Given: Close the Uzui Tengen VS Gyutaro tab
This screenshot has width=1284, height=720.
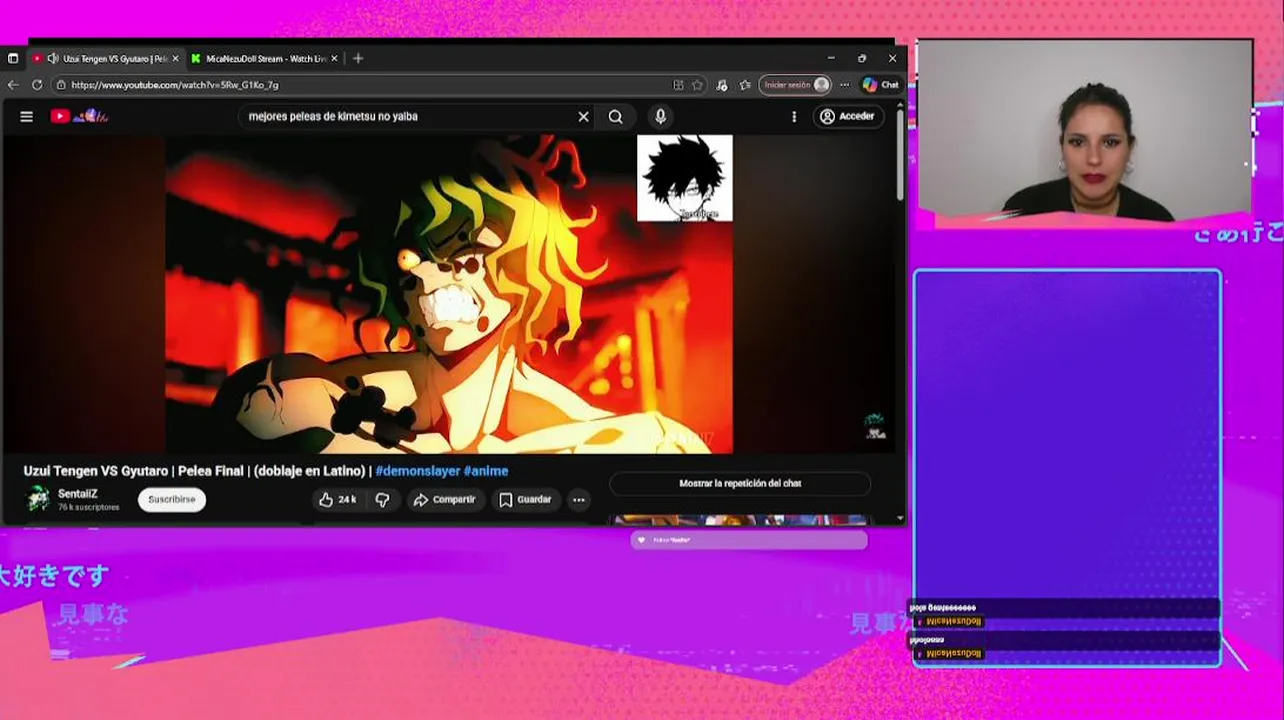Looking at the screenshot, I should point(176,59).
